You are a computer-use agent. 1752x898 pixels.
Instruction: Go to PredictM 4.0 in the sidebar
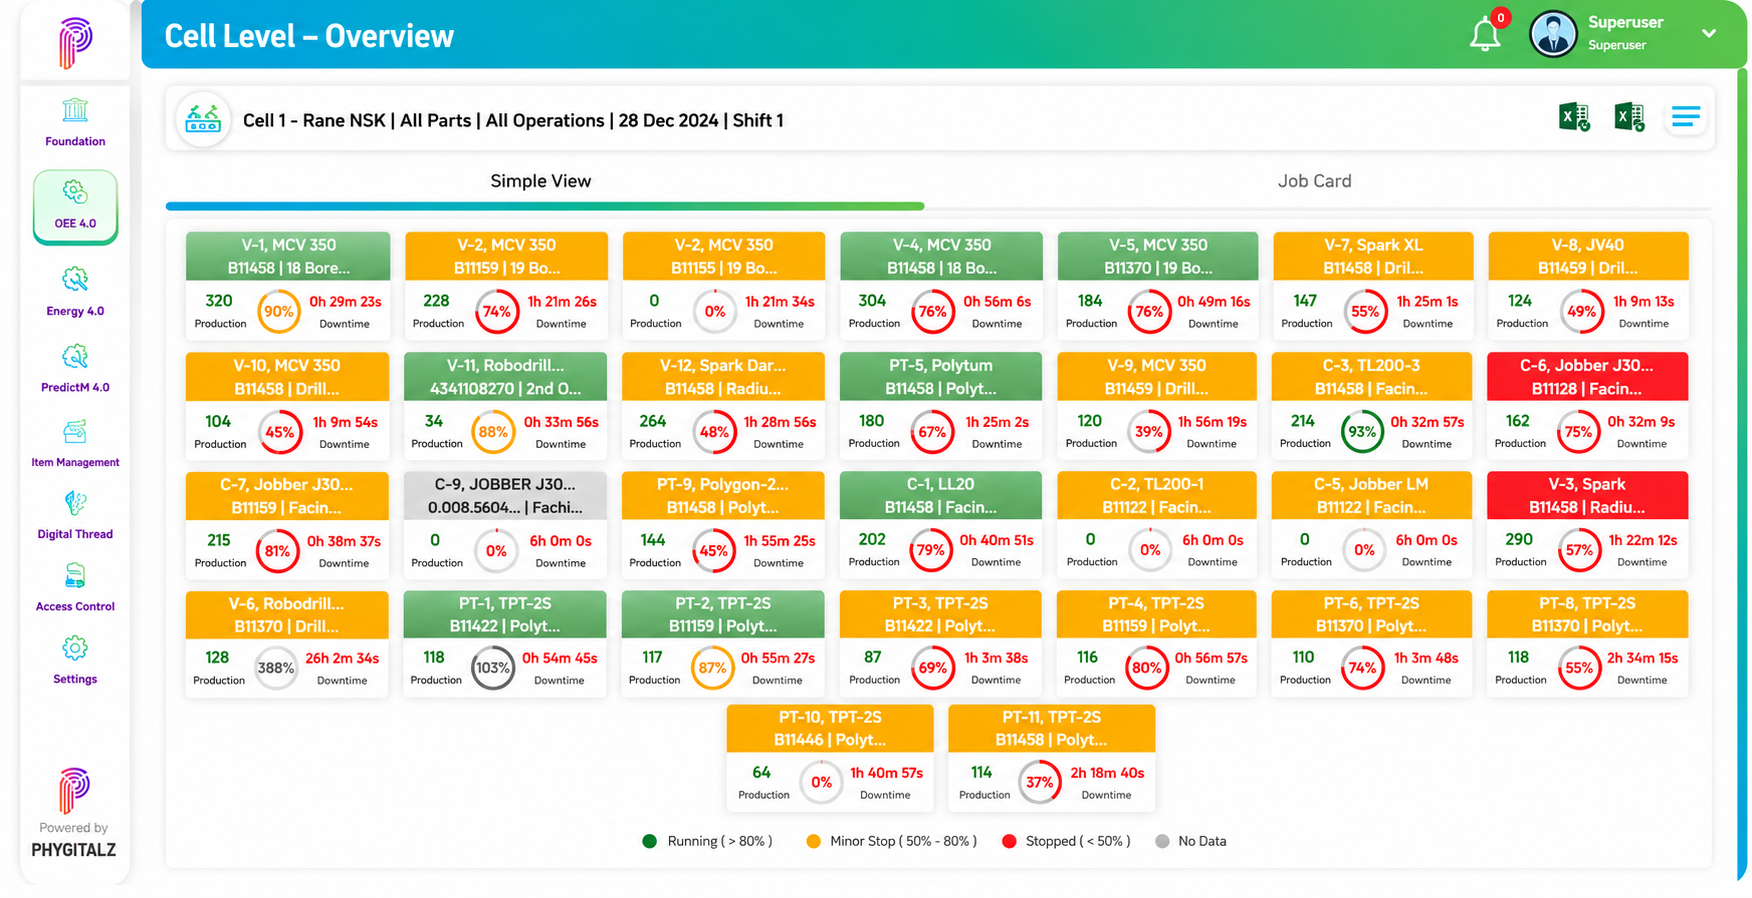75,368
